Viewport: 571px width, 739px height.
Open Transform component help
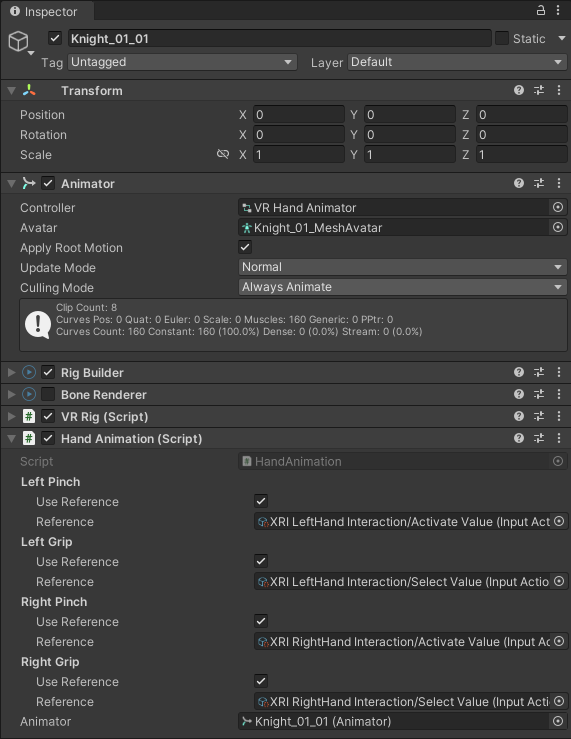[x=519, y=90]
